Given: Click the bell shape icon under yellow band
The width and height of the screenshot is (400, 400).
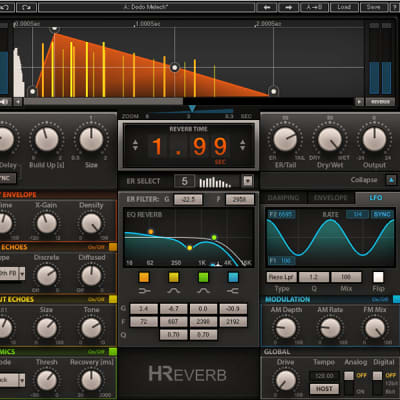Looking at the screenshot, I should pos(174,291).
